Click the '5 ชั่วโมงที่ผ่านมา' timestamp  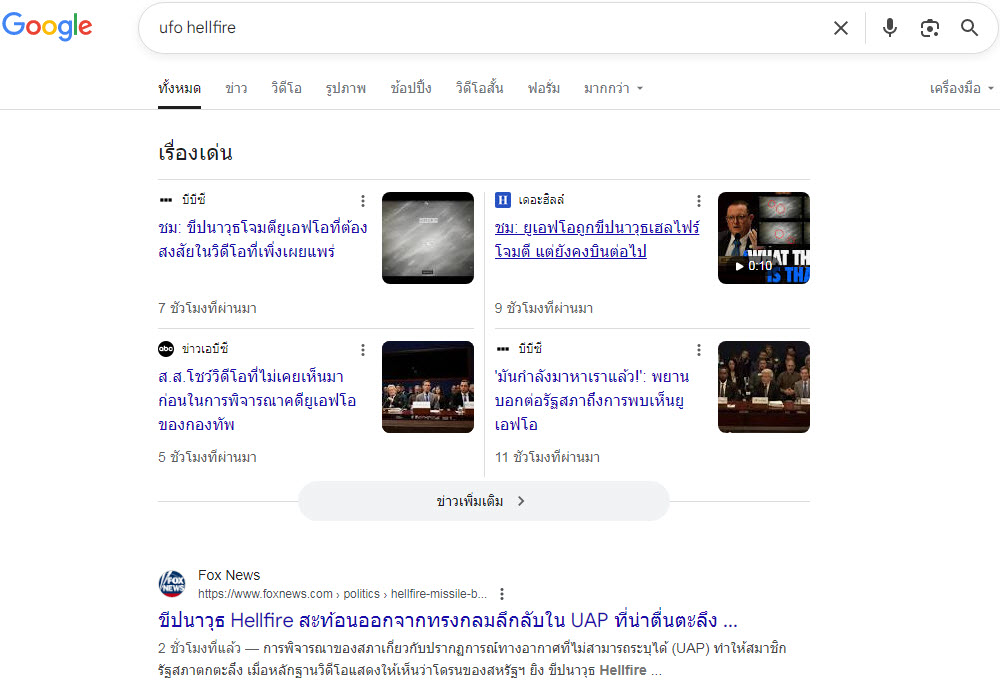coord(207,457)
